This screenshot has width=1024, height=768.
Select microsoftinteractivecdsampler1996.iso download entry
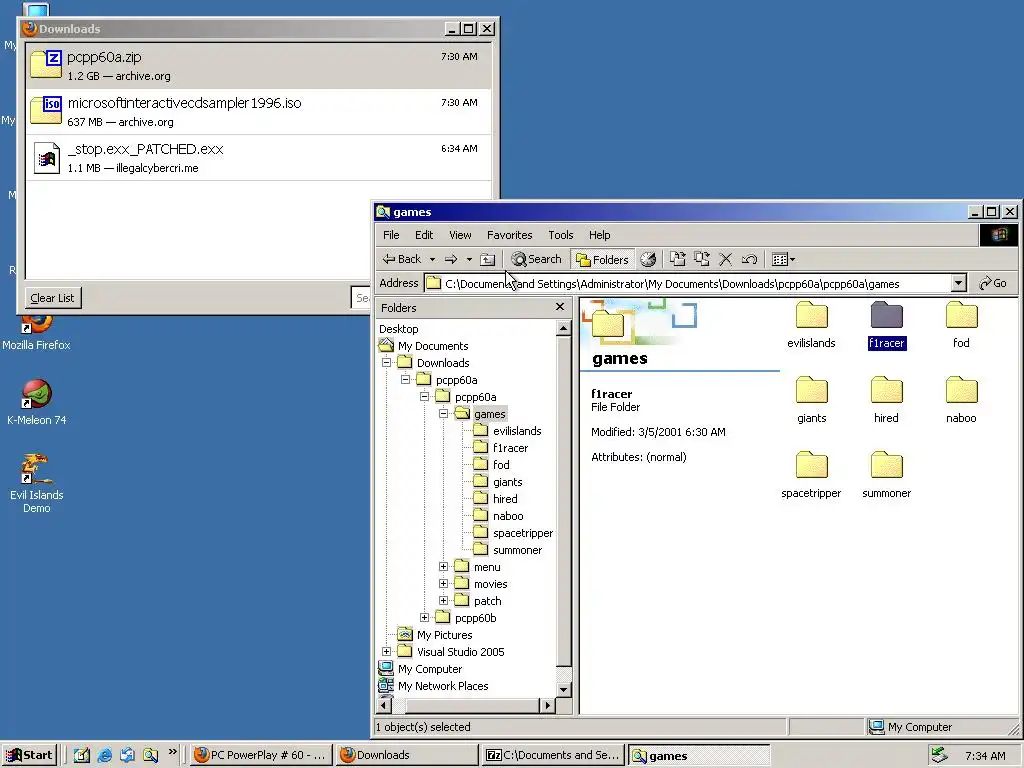(x=259, y=112)
